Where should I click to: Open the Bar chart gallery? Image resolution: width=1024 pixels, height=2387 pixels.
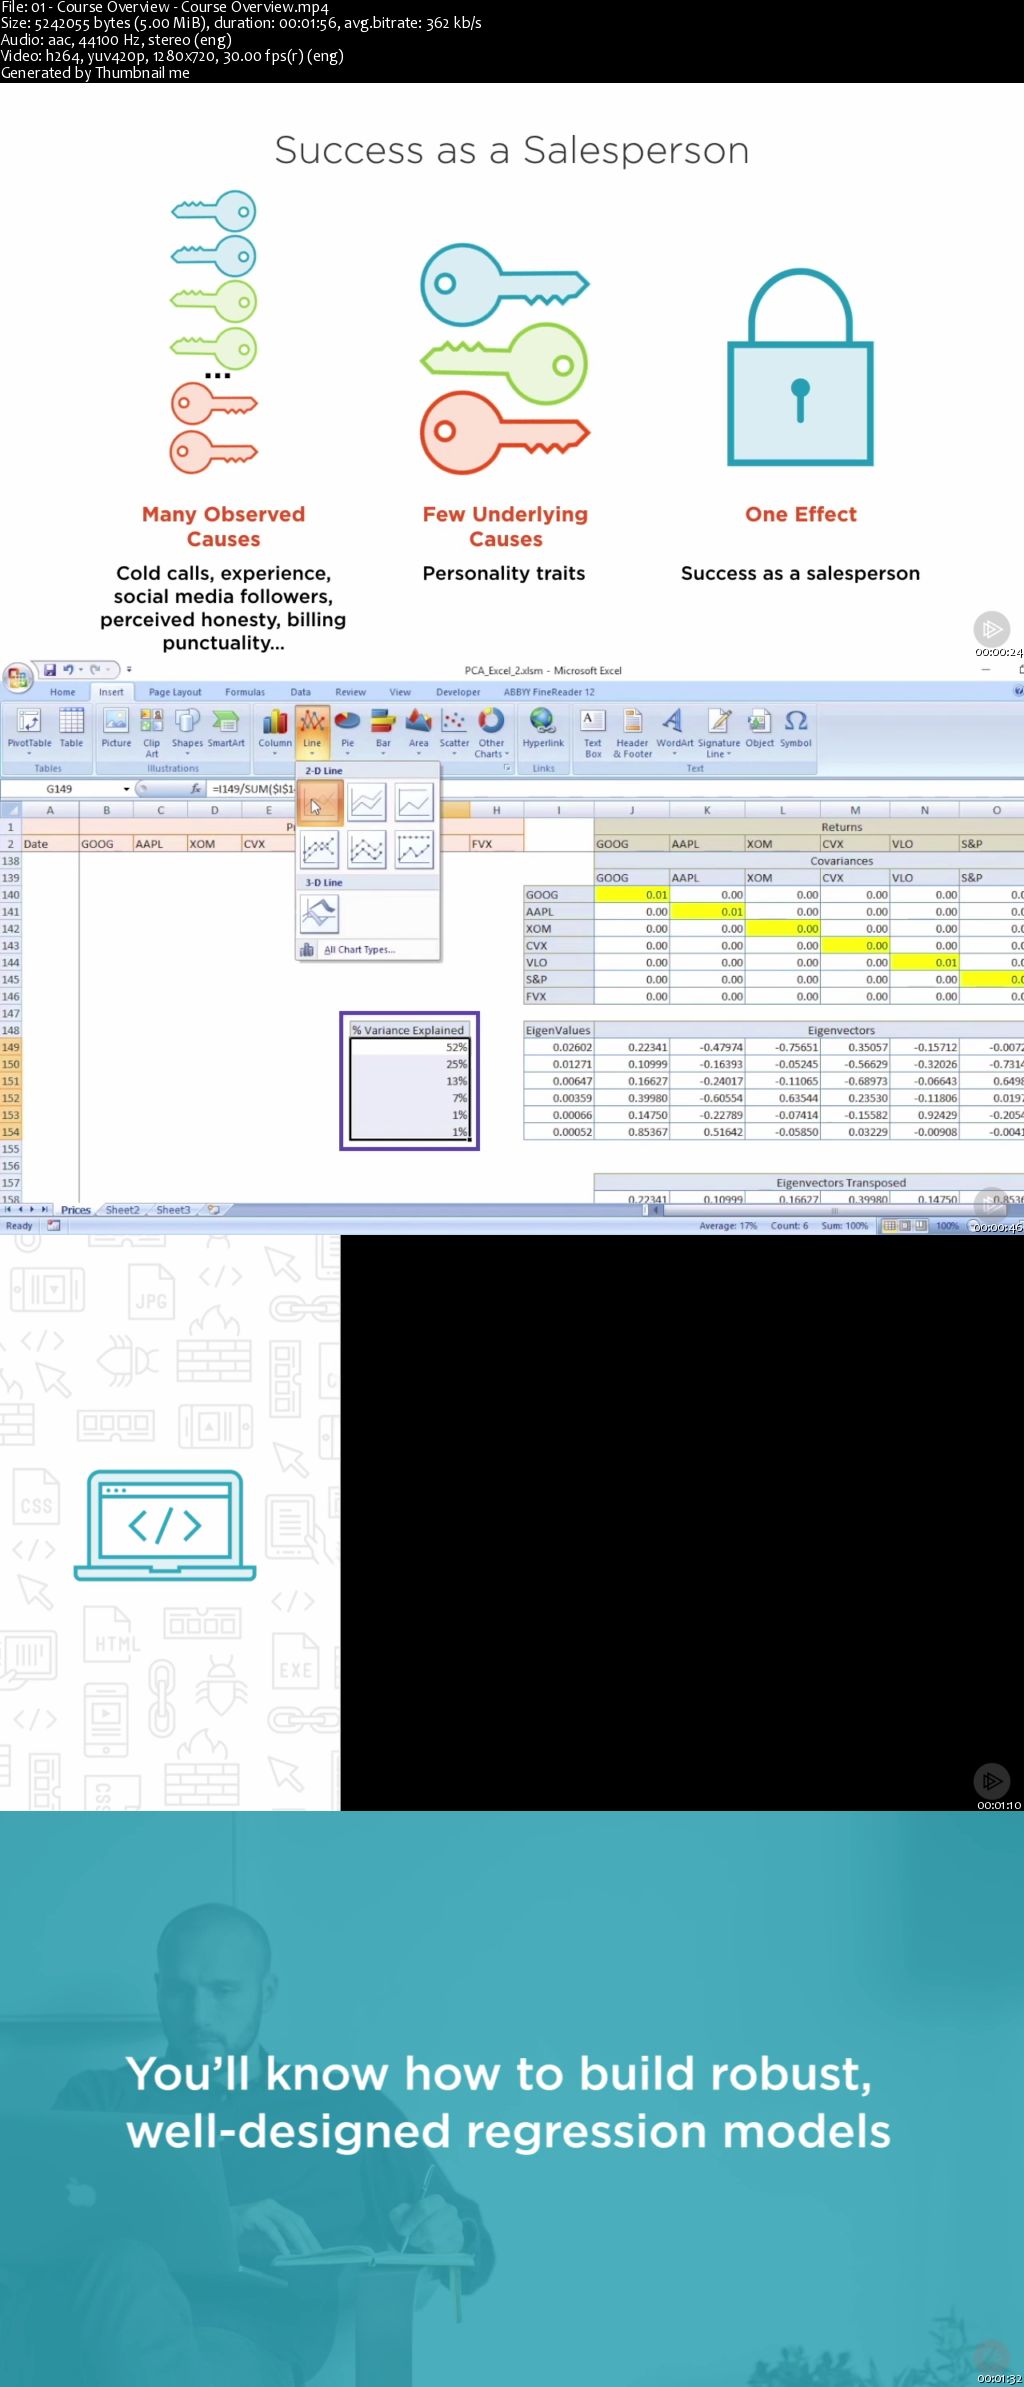(383, 731)
